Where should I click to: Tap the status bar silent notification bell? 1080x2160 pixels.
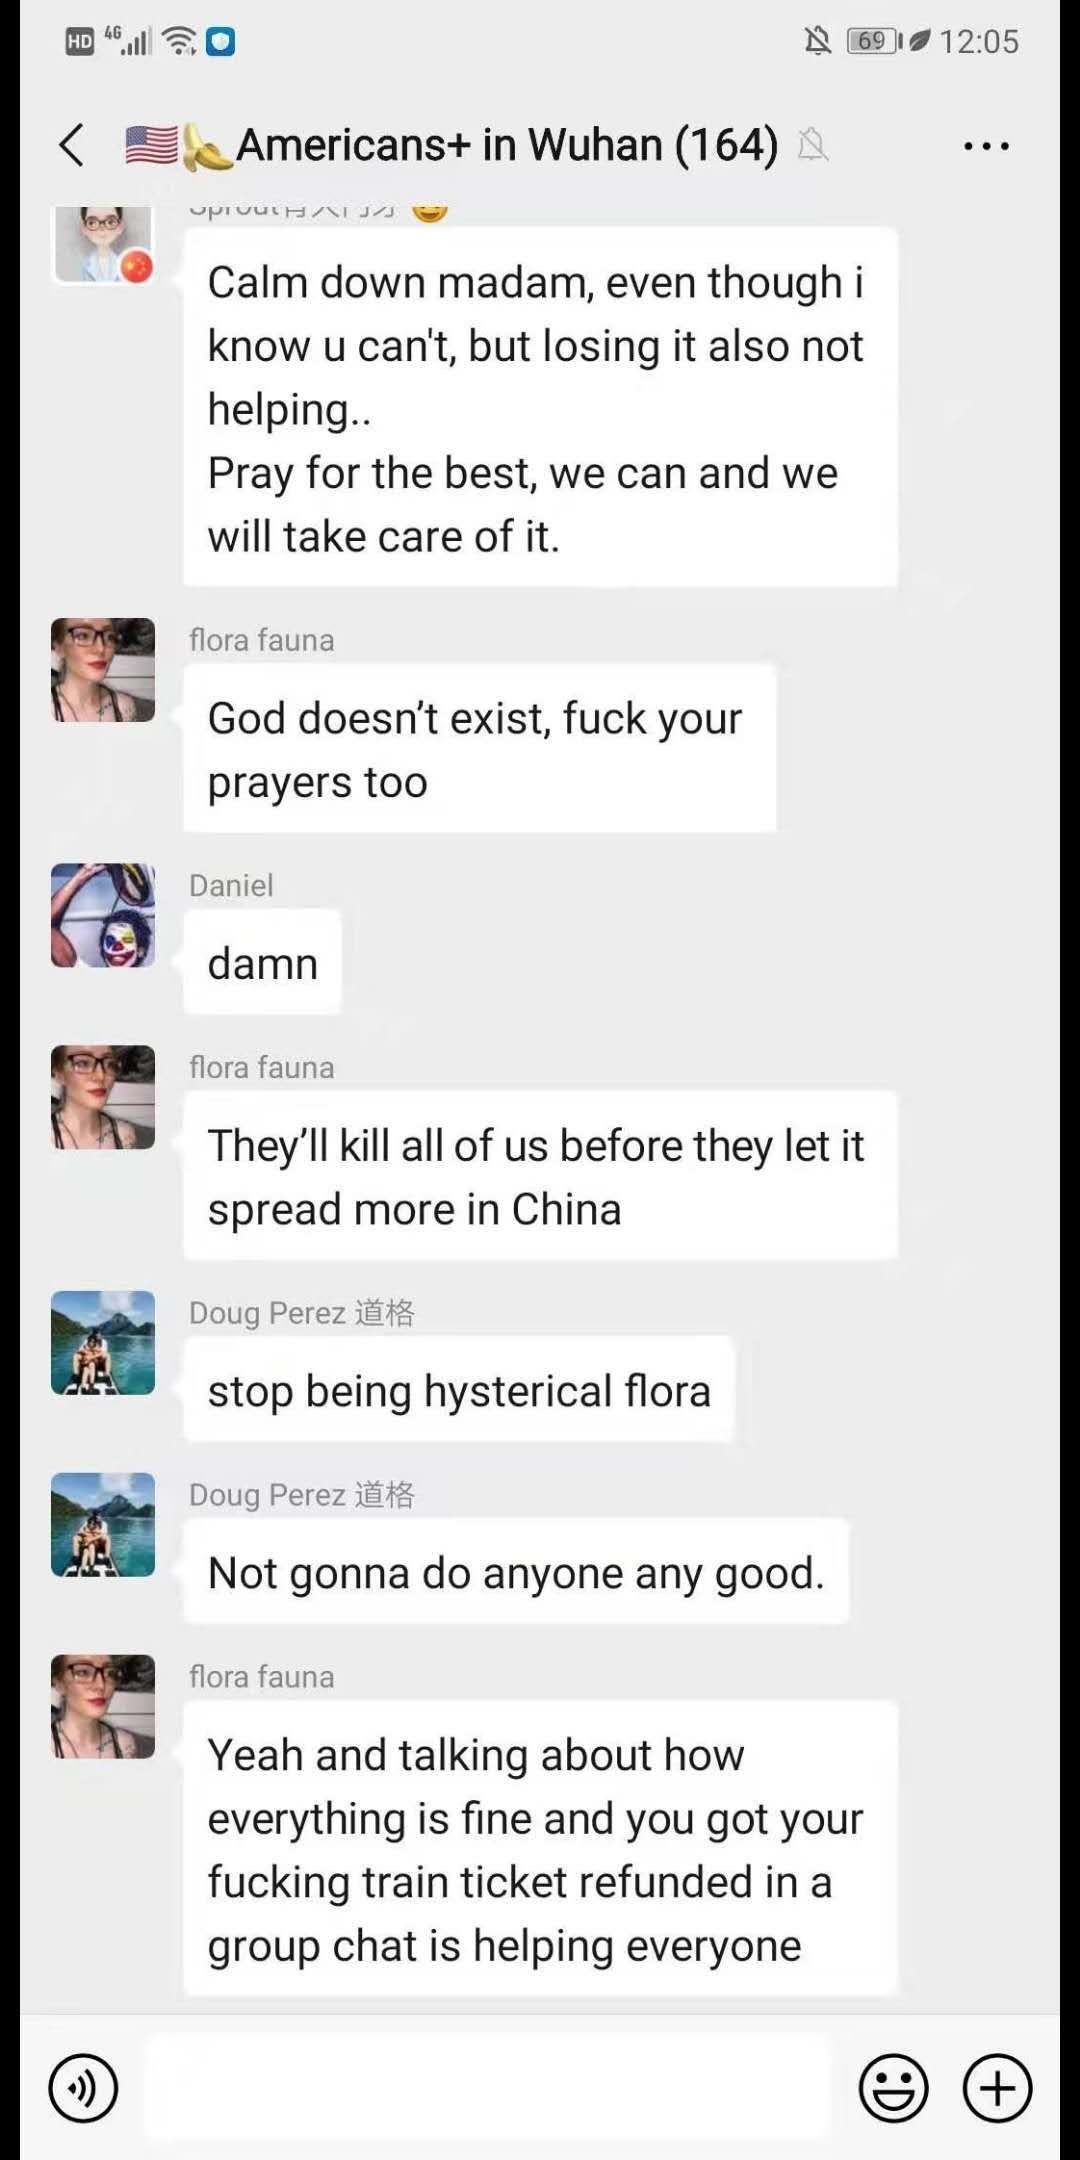818,41
